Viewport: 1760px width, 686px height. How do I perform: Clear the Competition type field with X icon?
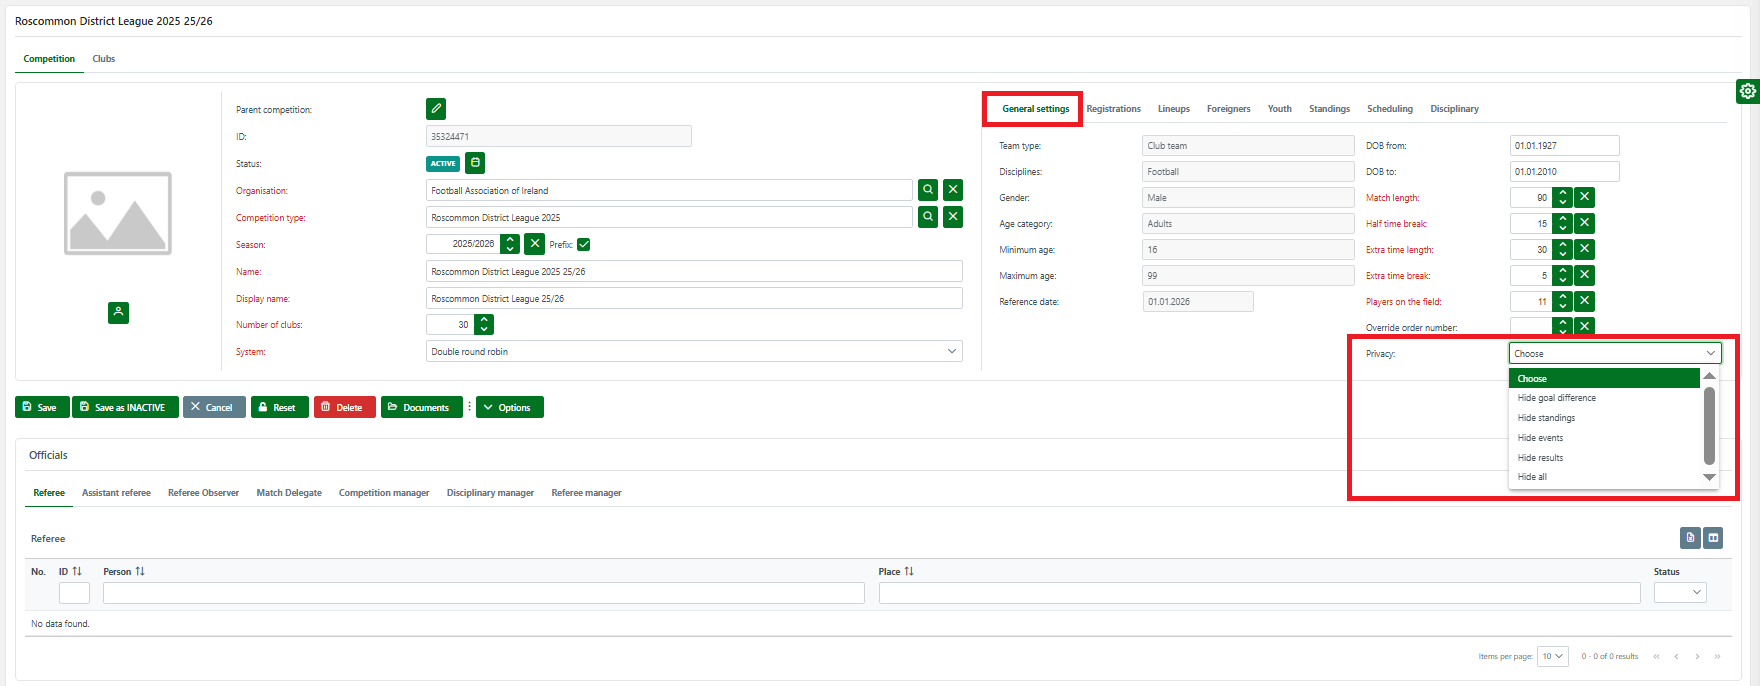pos(953,217)
